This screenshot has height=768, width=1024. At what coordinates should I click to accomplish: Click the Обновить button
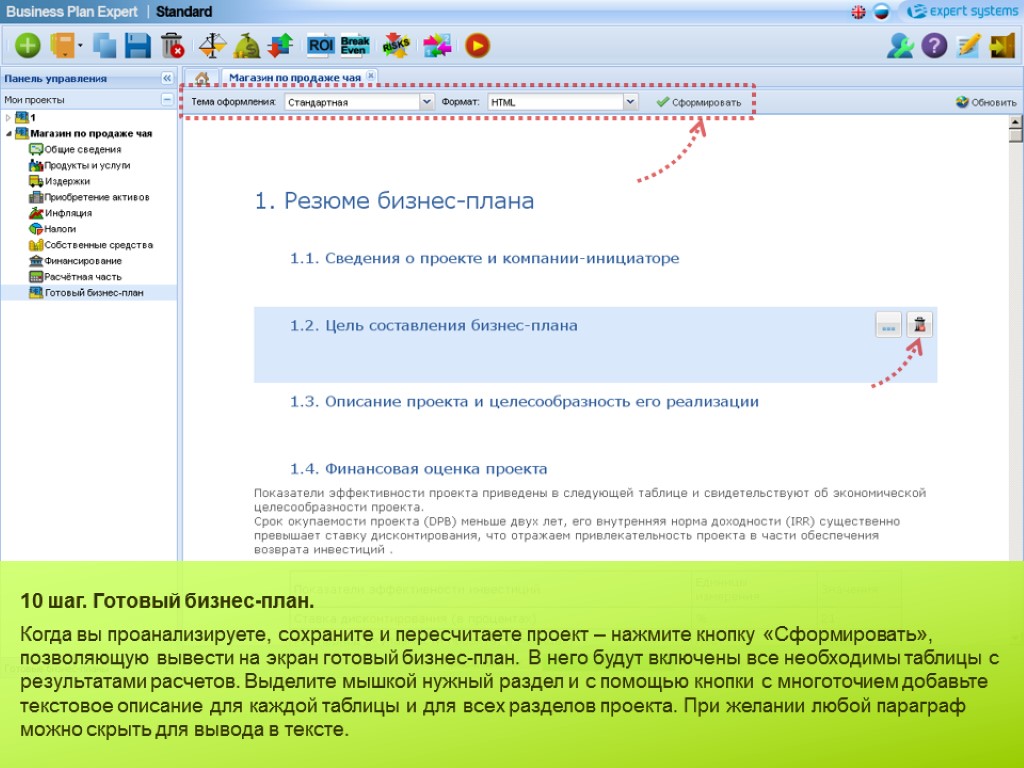pos(986,103)
